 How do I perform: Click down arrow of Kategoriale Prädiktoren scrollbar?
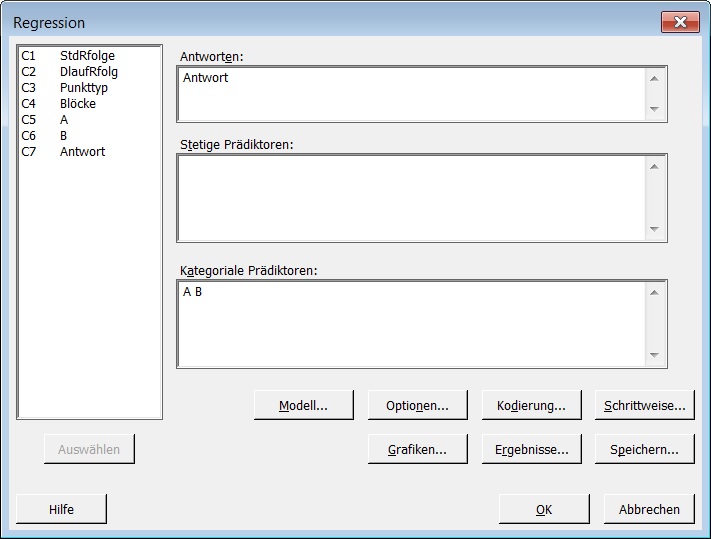coord(654,355)
